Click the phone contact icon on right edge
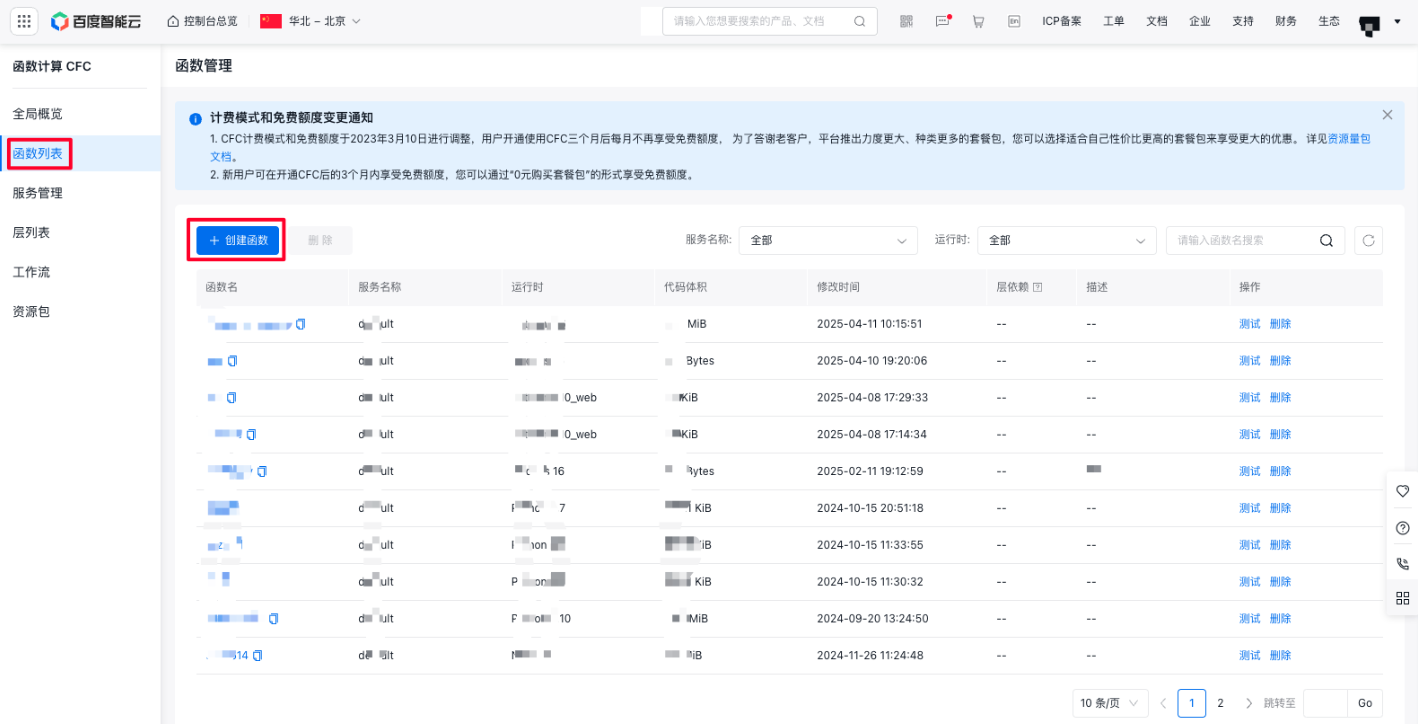The width and height of the screenshot is (1418, 724). [x=1402, y=563]
